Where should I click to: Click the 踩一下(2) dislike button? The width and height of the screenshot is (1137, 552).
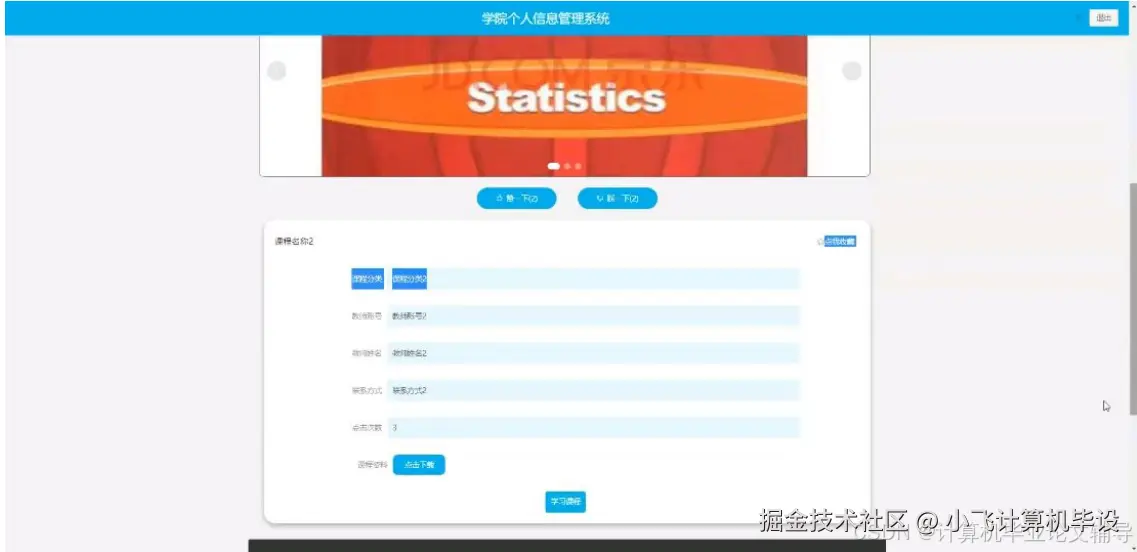(617, 198)
